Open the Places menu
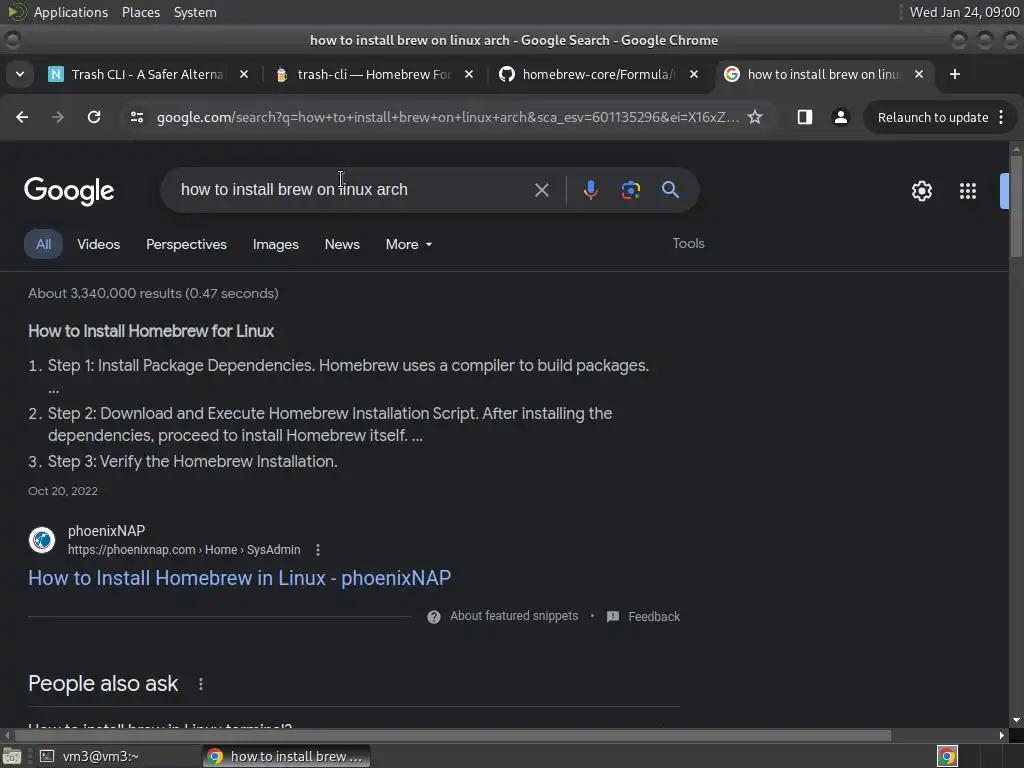This screenshot has width=1024, height=768. [x=141, y=12]
